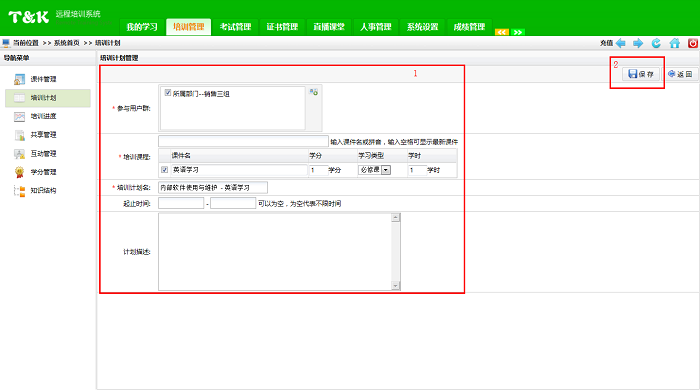Click the blue back arrow icon
The width and height of the screenshot is (700, 391).
(x=621, y=43)
